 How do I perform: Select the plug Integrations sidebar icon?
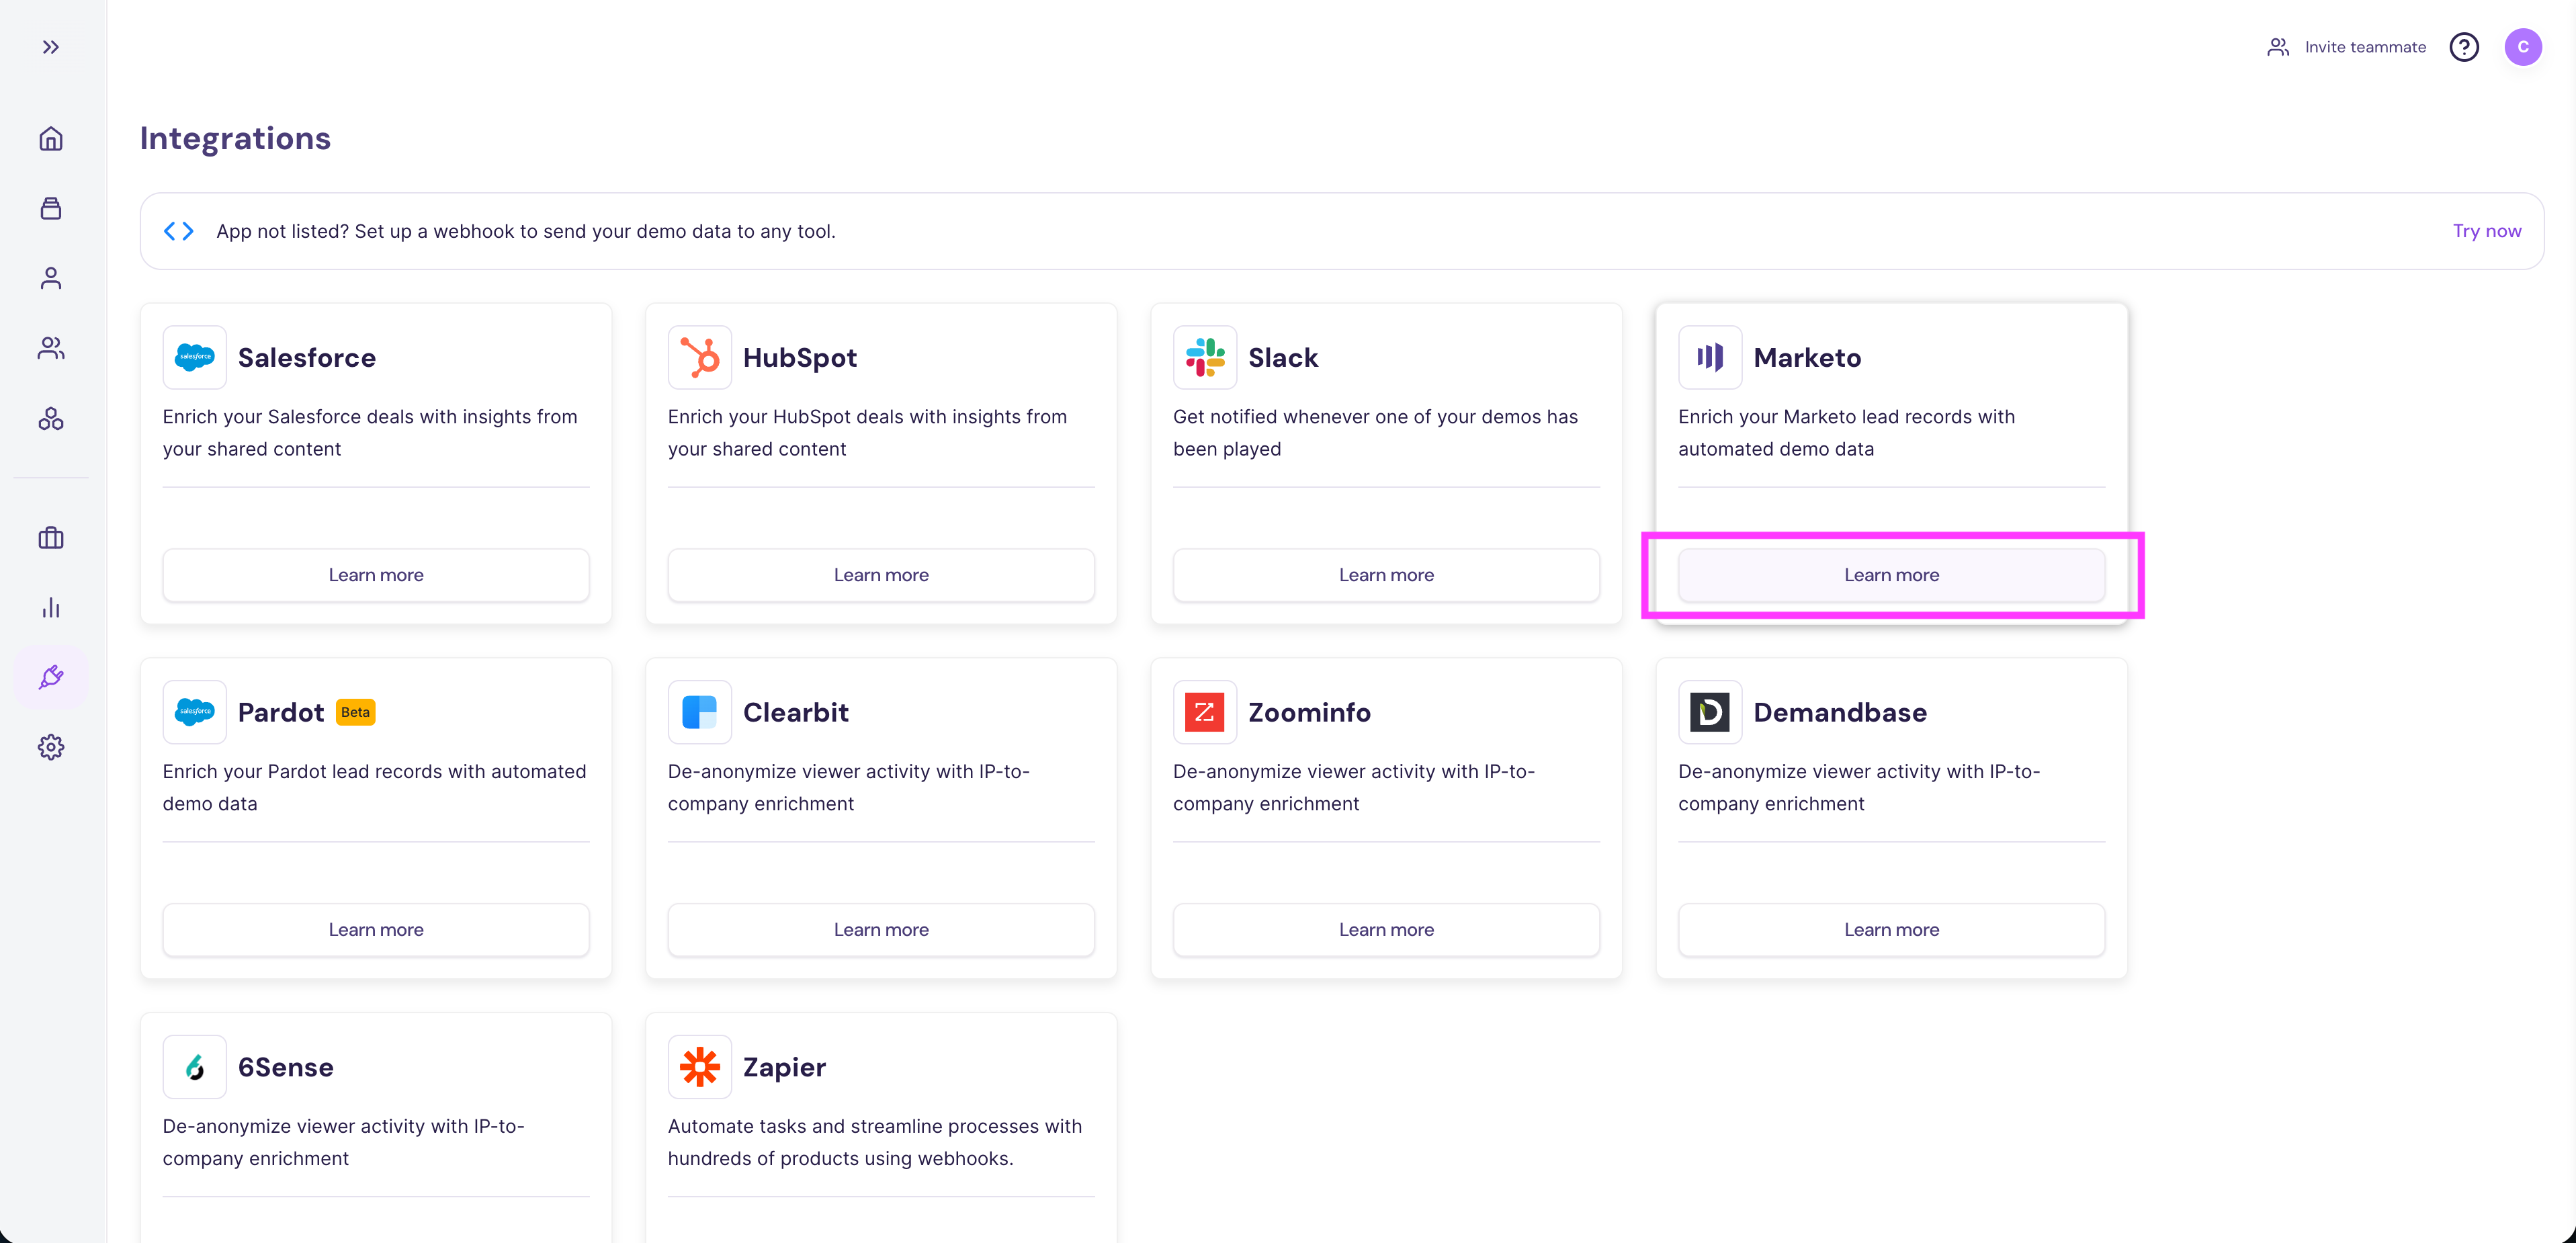pyautogui.click(x=51, y=678)
